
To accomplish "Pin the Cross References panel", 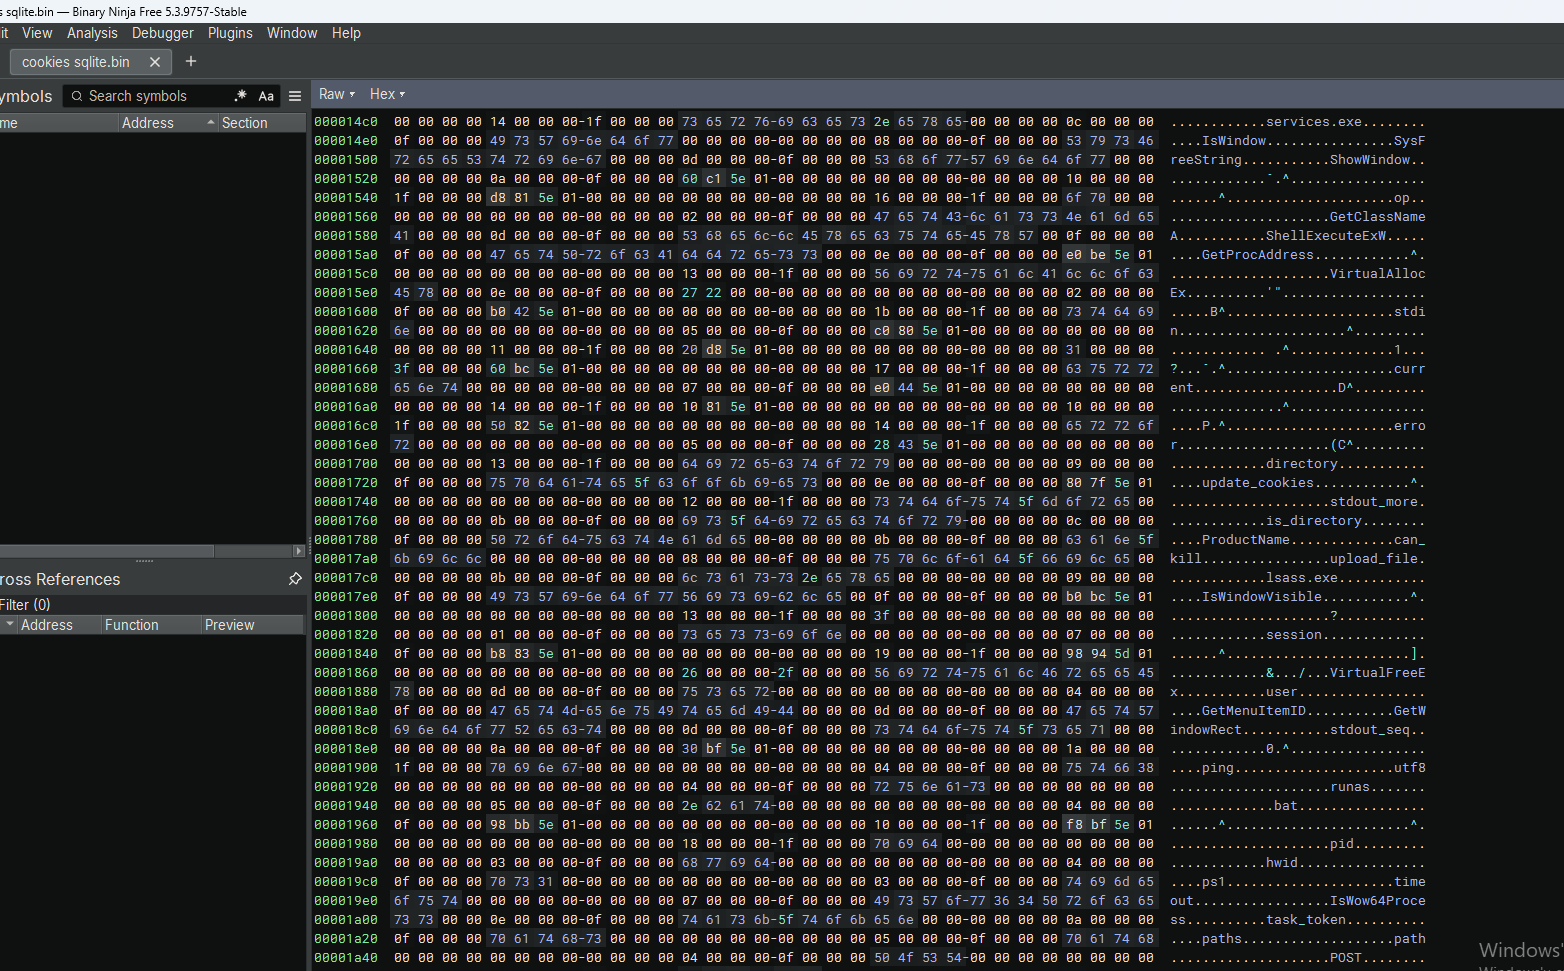I will click(x=295, y=579).
